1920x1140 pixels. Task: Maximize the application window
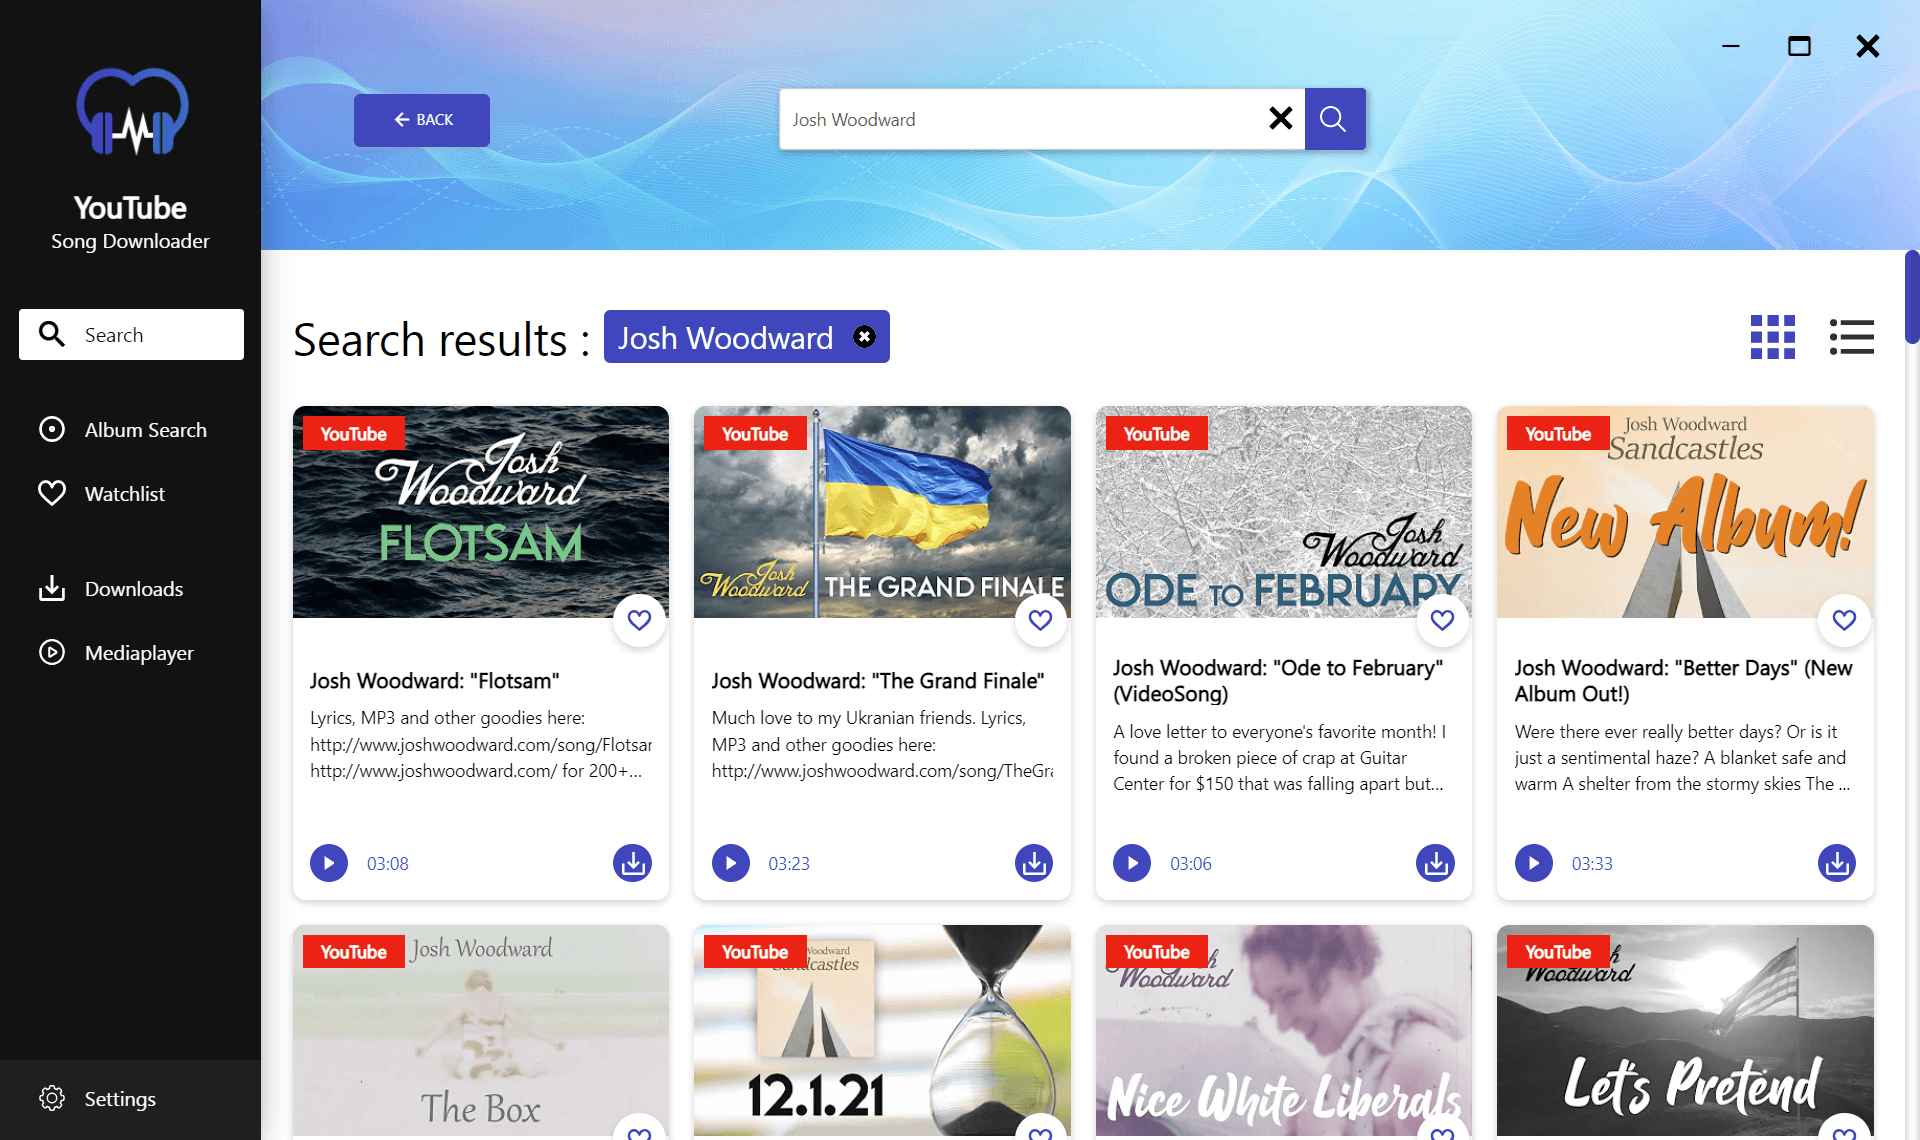(1799, 46)
